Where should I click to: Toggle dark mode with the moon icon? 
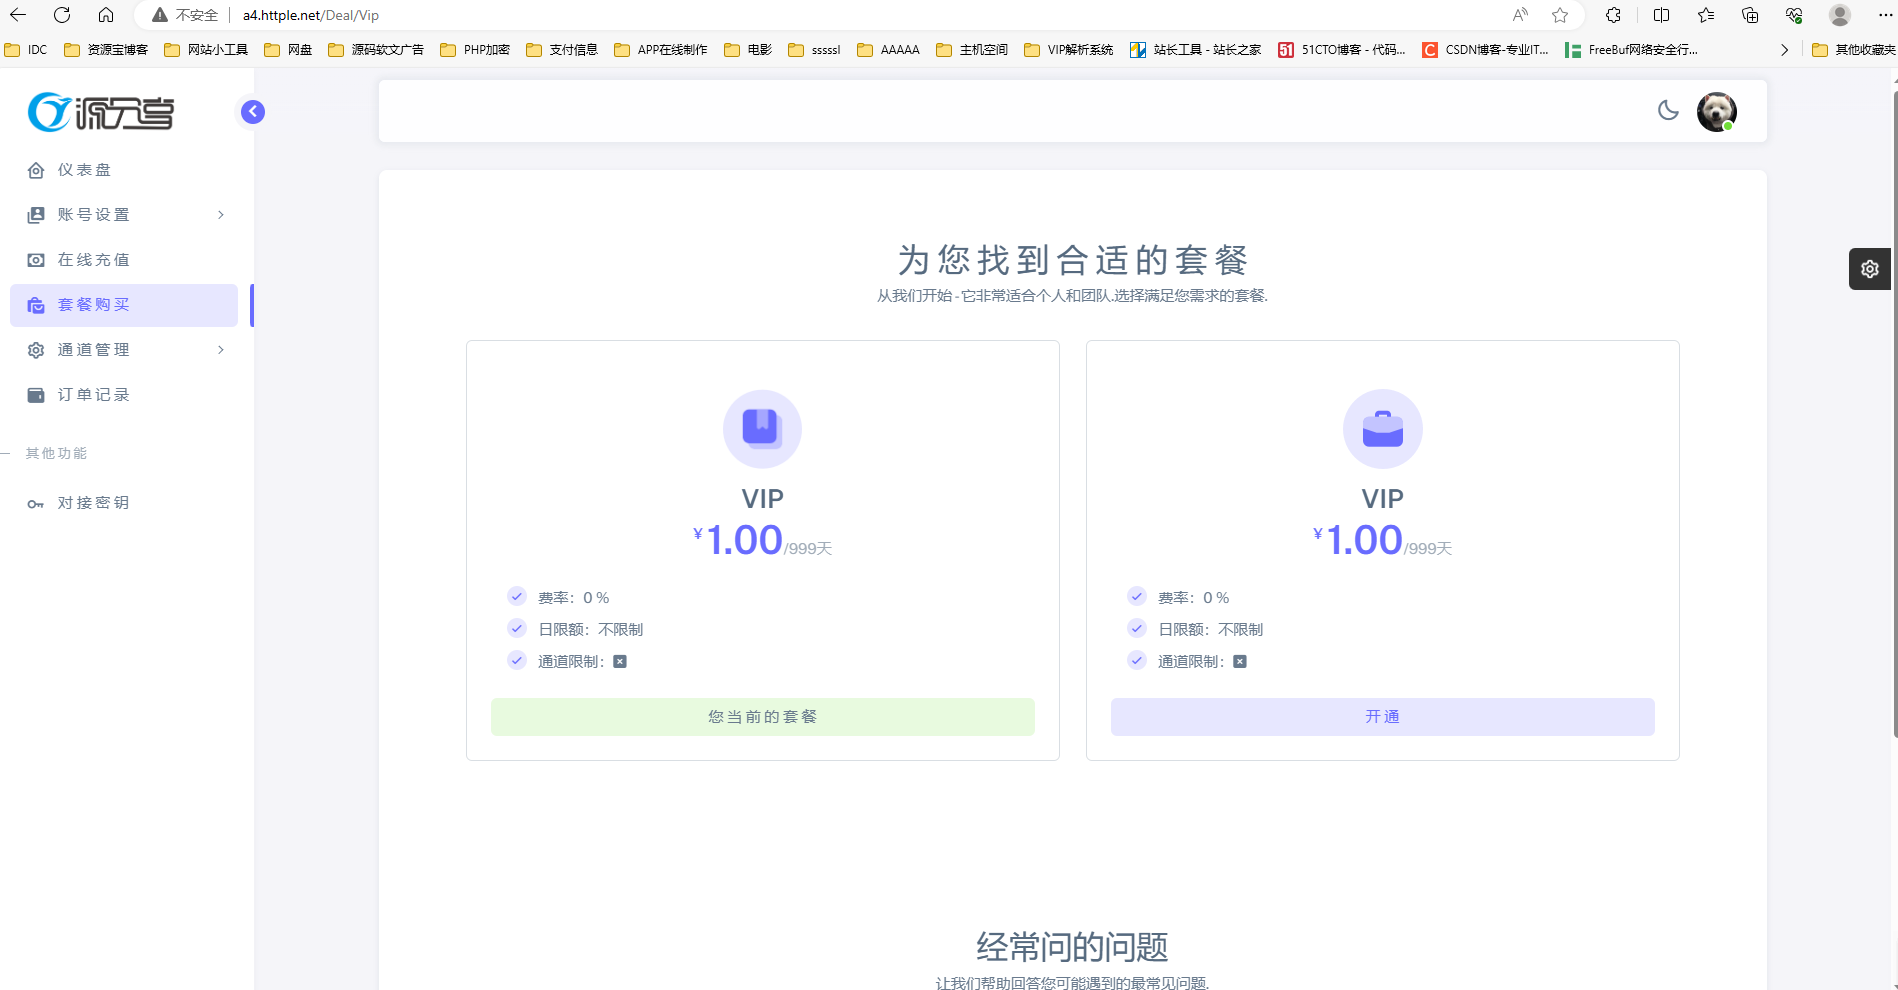[x=1668, y=111]
